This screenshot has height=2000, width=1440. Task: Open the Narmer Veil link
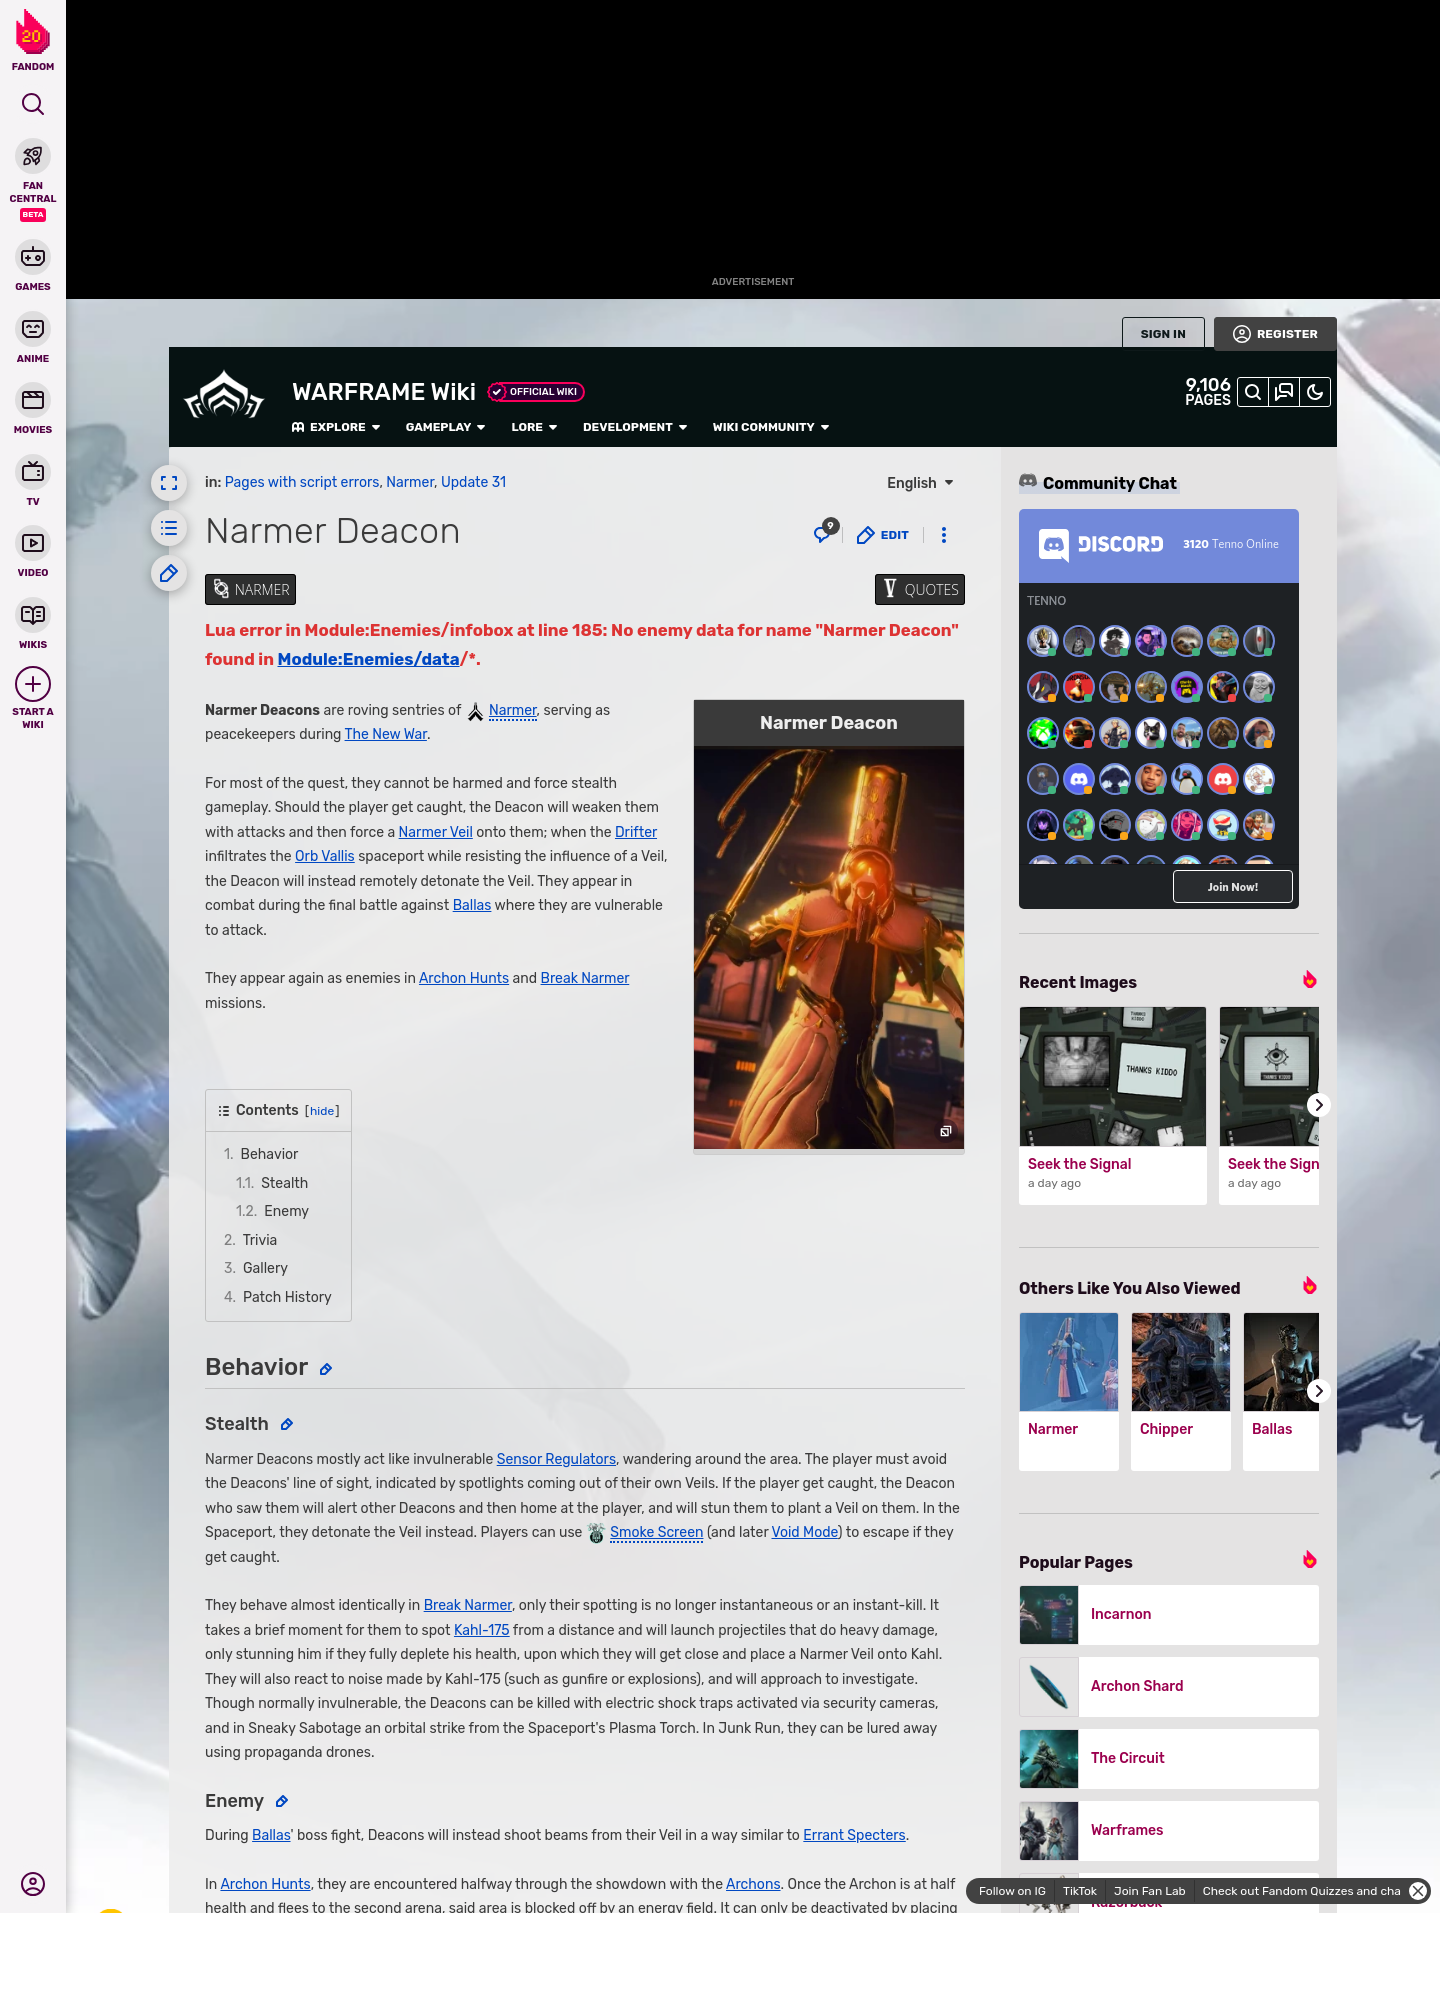coord(435,832)
